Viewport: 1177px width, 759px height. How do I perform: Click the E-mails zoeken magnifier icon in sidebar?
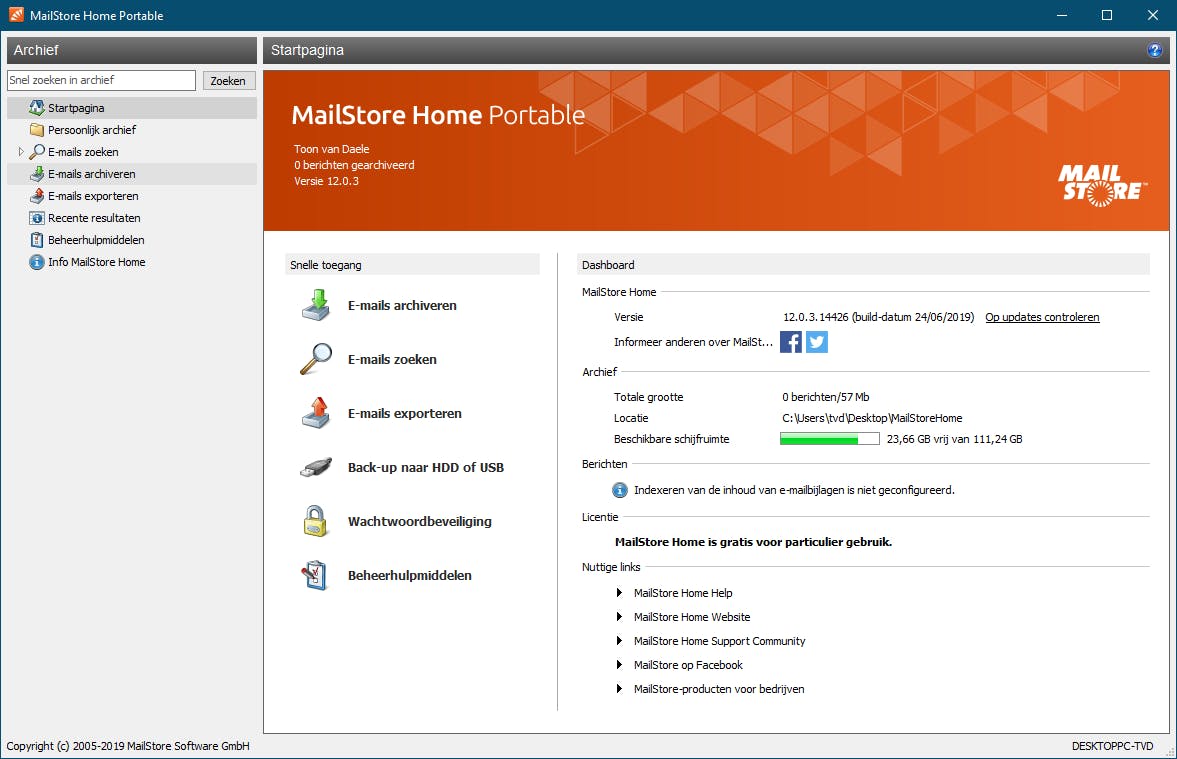[x=36, y=151]
